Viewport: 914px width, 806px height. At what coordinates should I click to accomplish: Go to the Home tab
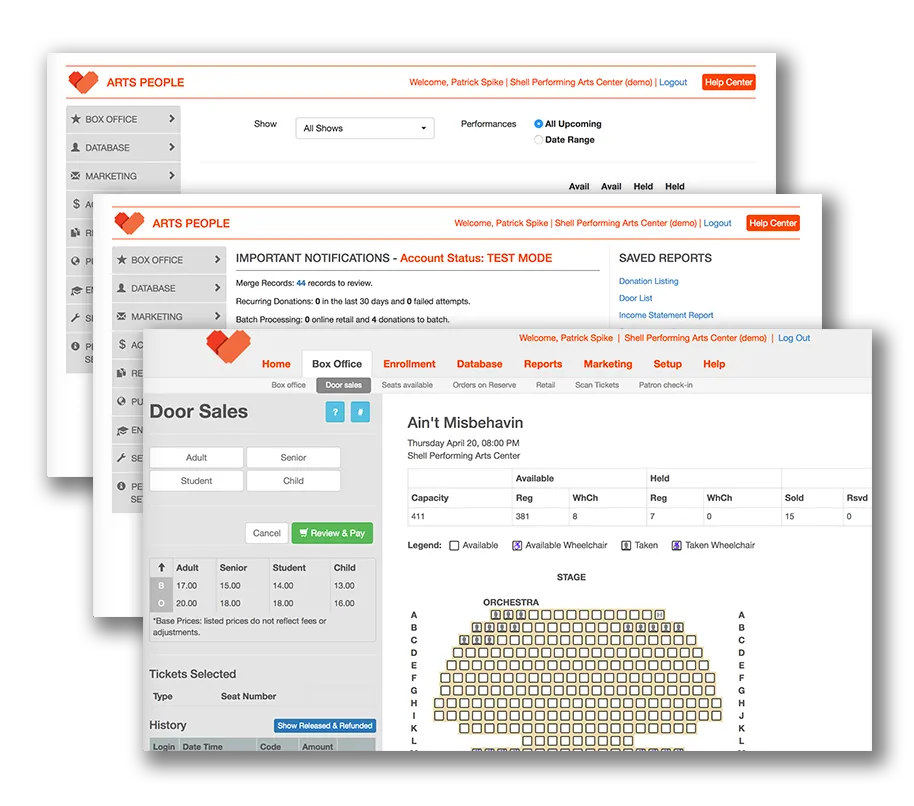coord(276,364)
